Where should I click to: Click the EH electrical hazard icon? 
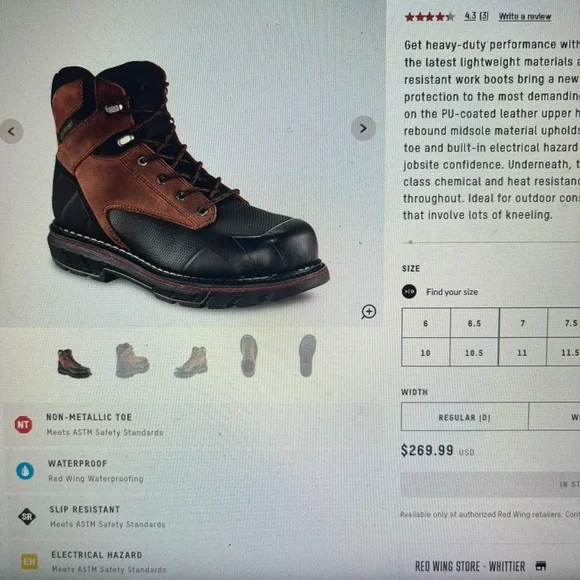30,562
